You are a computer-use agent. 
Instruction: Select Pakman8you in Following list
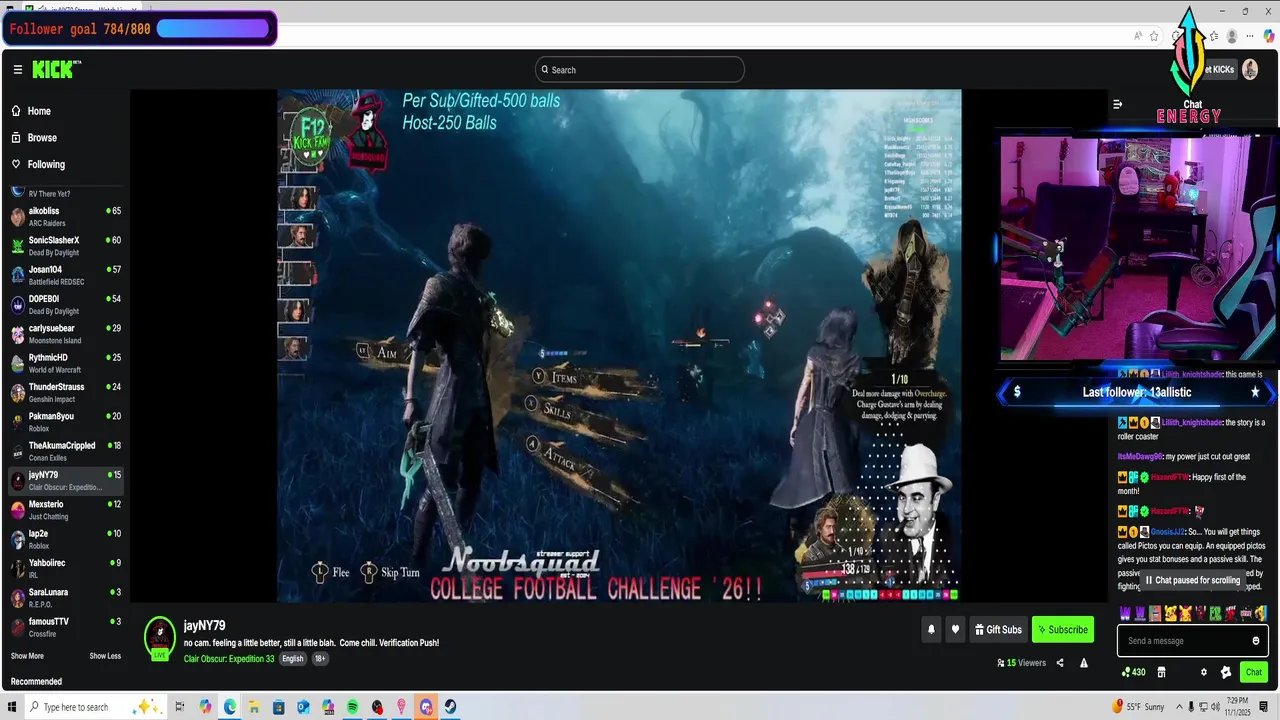click(x=65, y=421)
